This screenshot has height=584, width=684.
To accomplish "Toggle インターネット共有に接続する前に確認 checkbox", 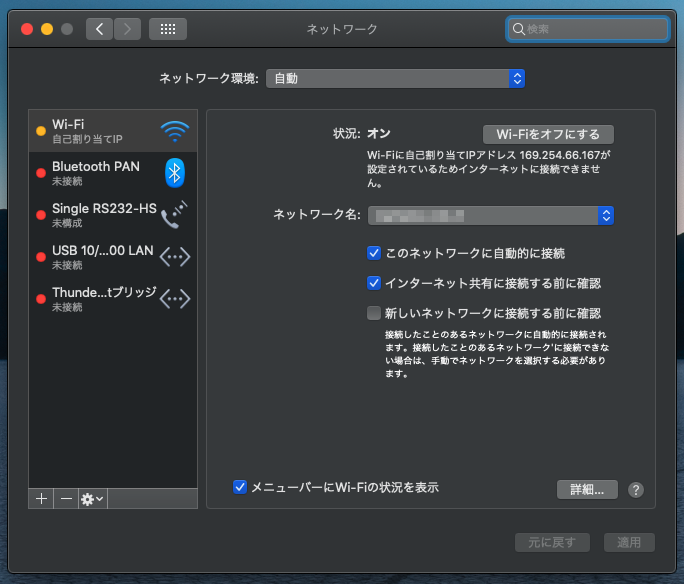I will click(374, 283).
